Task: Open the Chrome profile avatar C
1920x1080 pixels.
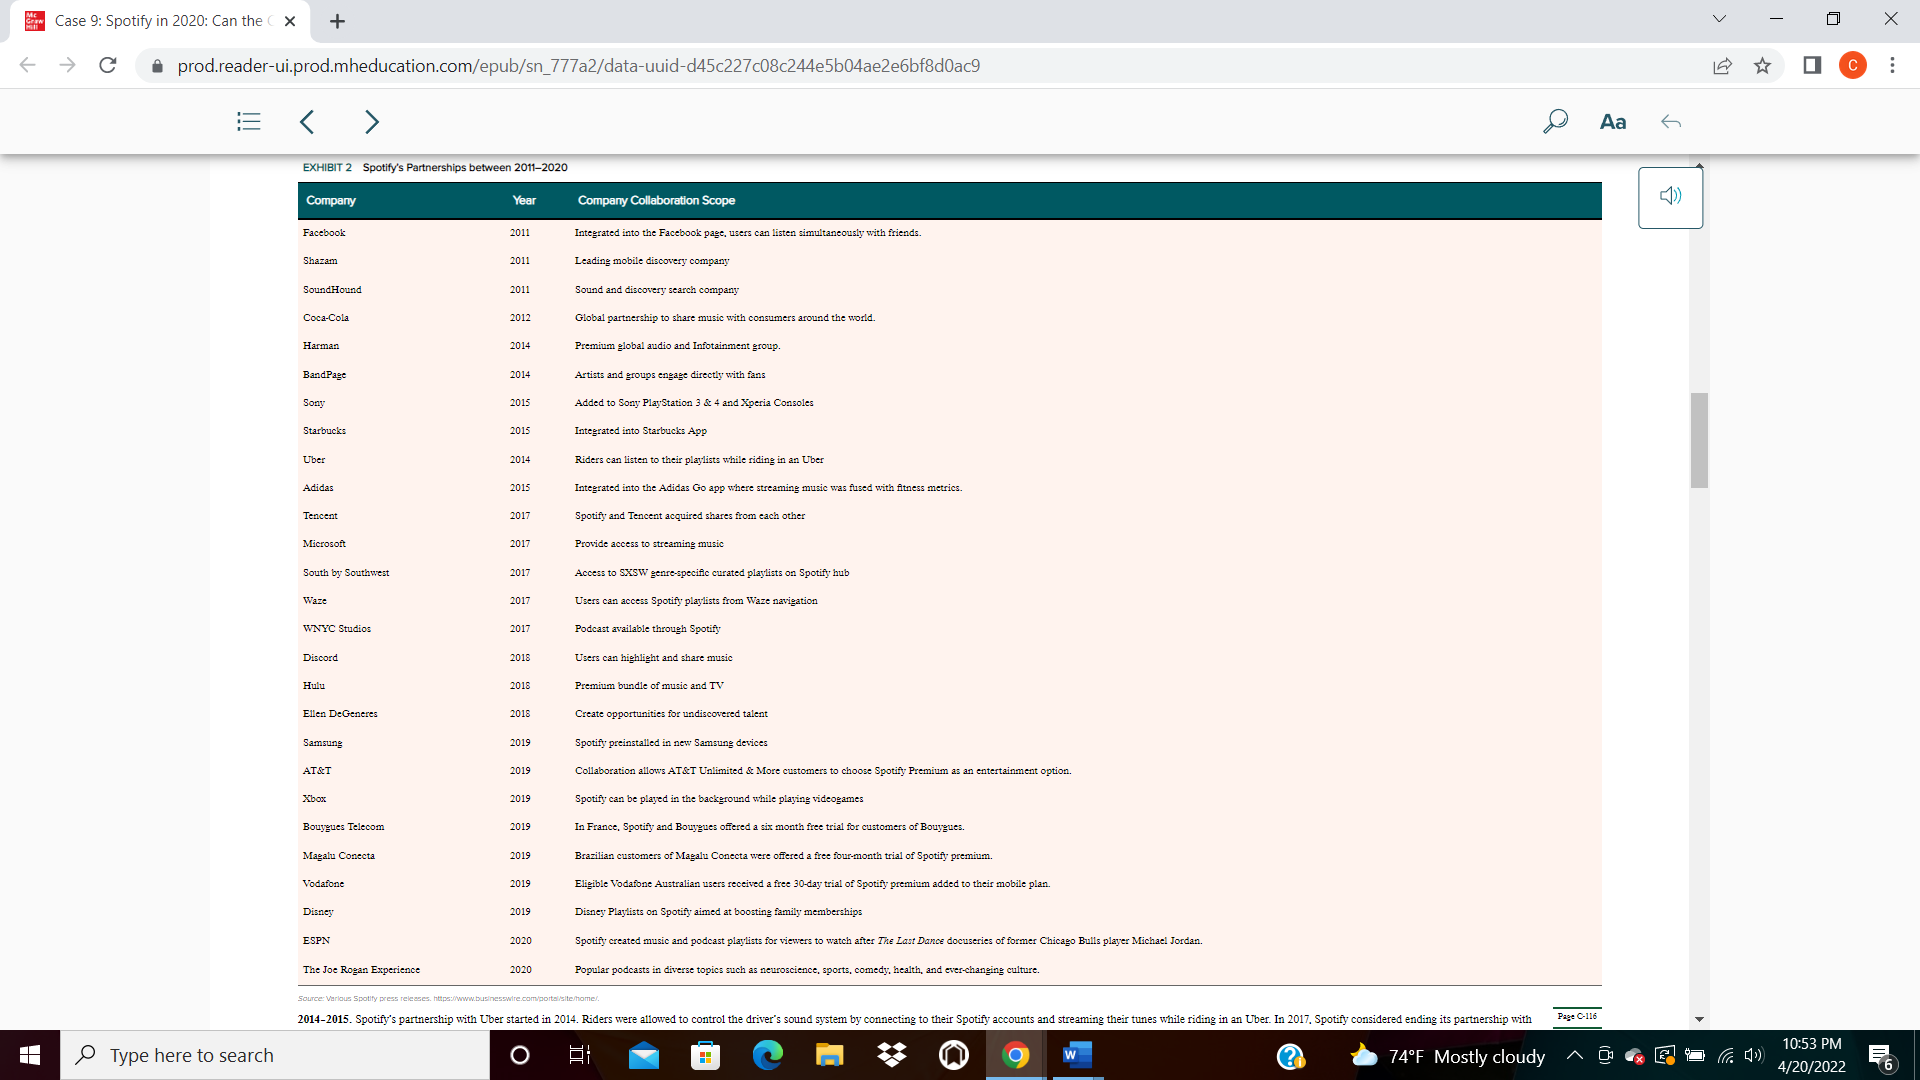Action: (x=1853, y=66)
